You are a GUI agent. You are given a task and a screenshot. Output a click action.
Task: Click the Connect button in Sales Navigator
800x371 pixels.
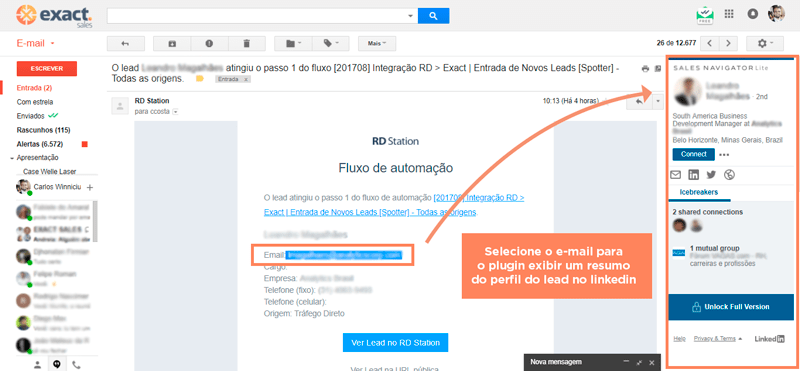[x=693, y=154]
